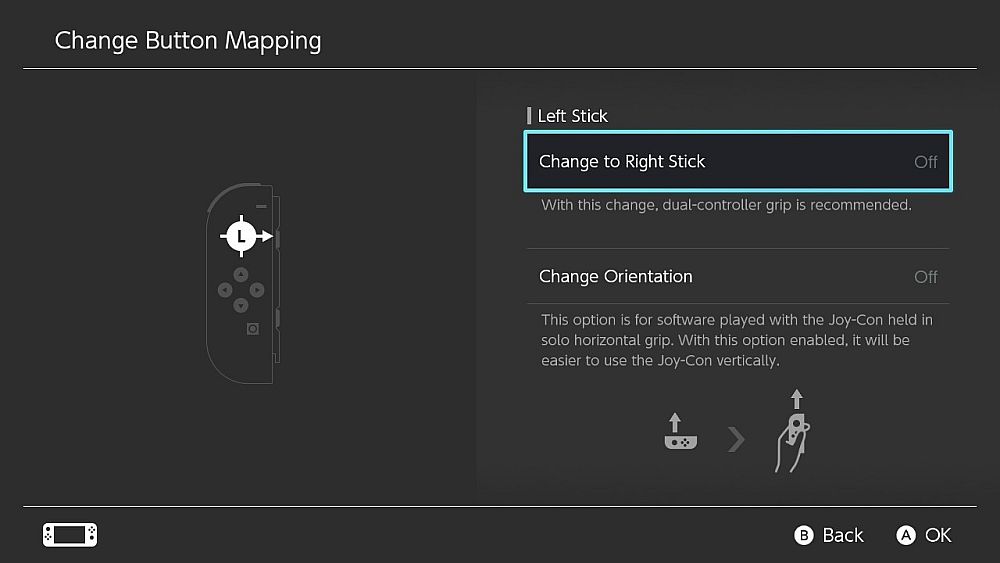Image resolution: width=1000 pixels, height=563 pixels.
Task: Click the hand holding vertical Joy-Con illustration
Action: [794, 432]
